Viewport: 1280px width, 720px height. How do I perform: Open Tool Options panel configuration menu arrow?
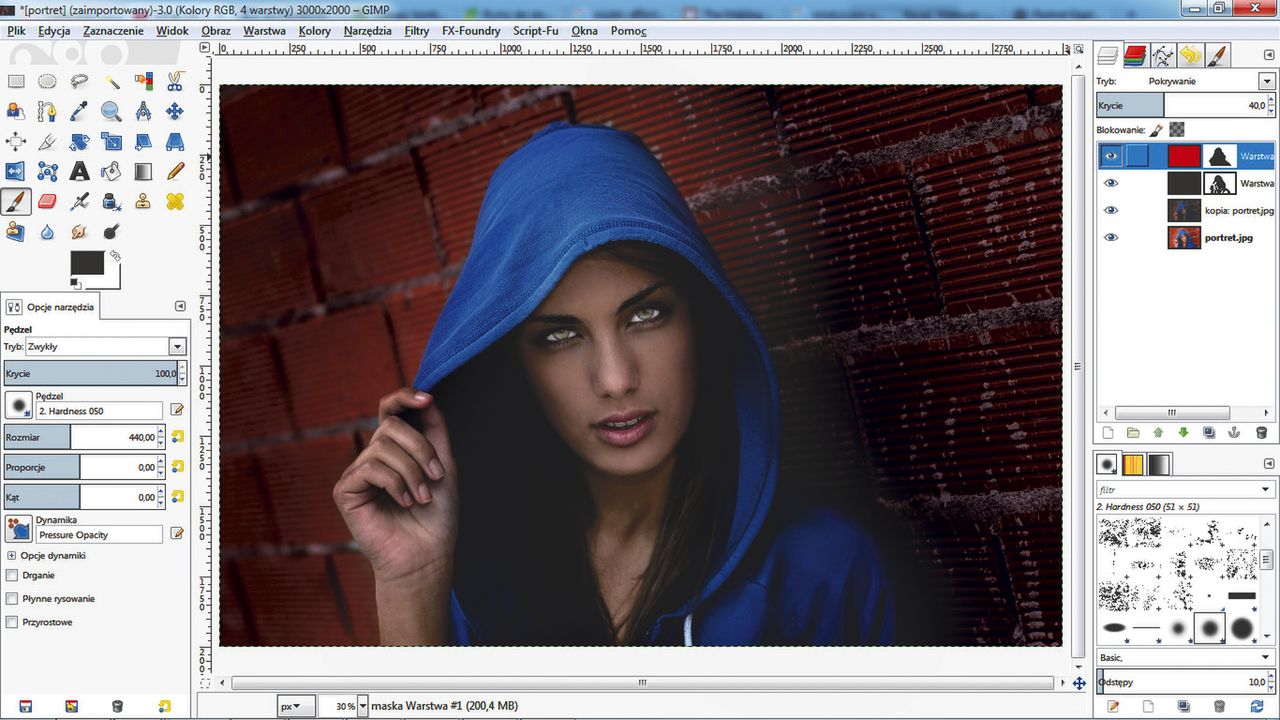180,306
